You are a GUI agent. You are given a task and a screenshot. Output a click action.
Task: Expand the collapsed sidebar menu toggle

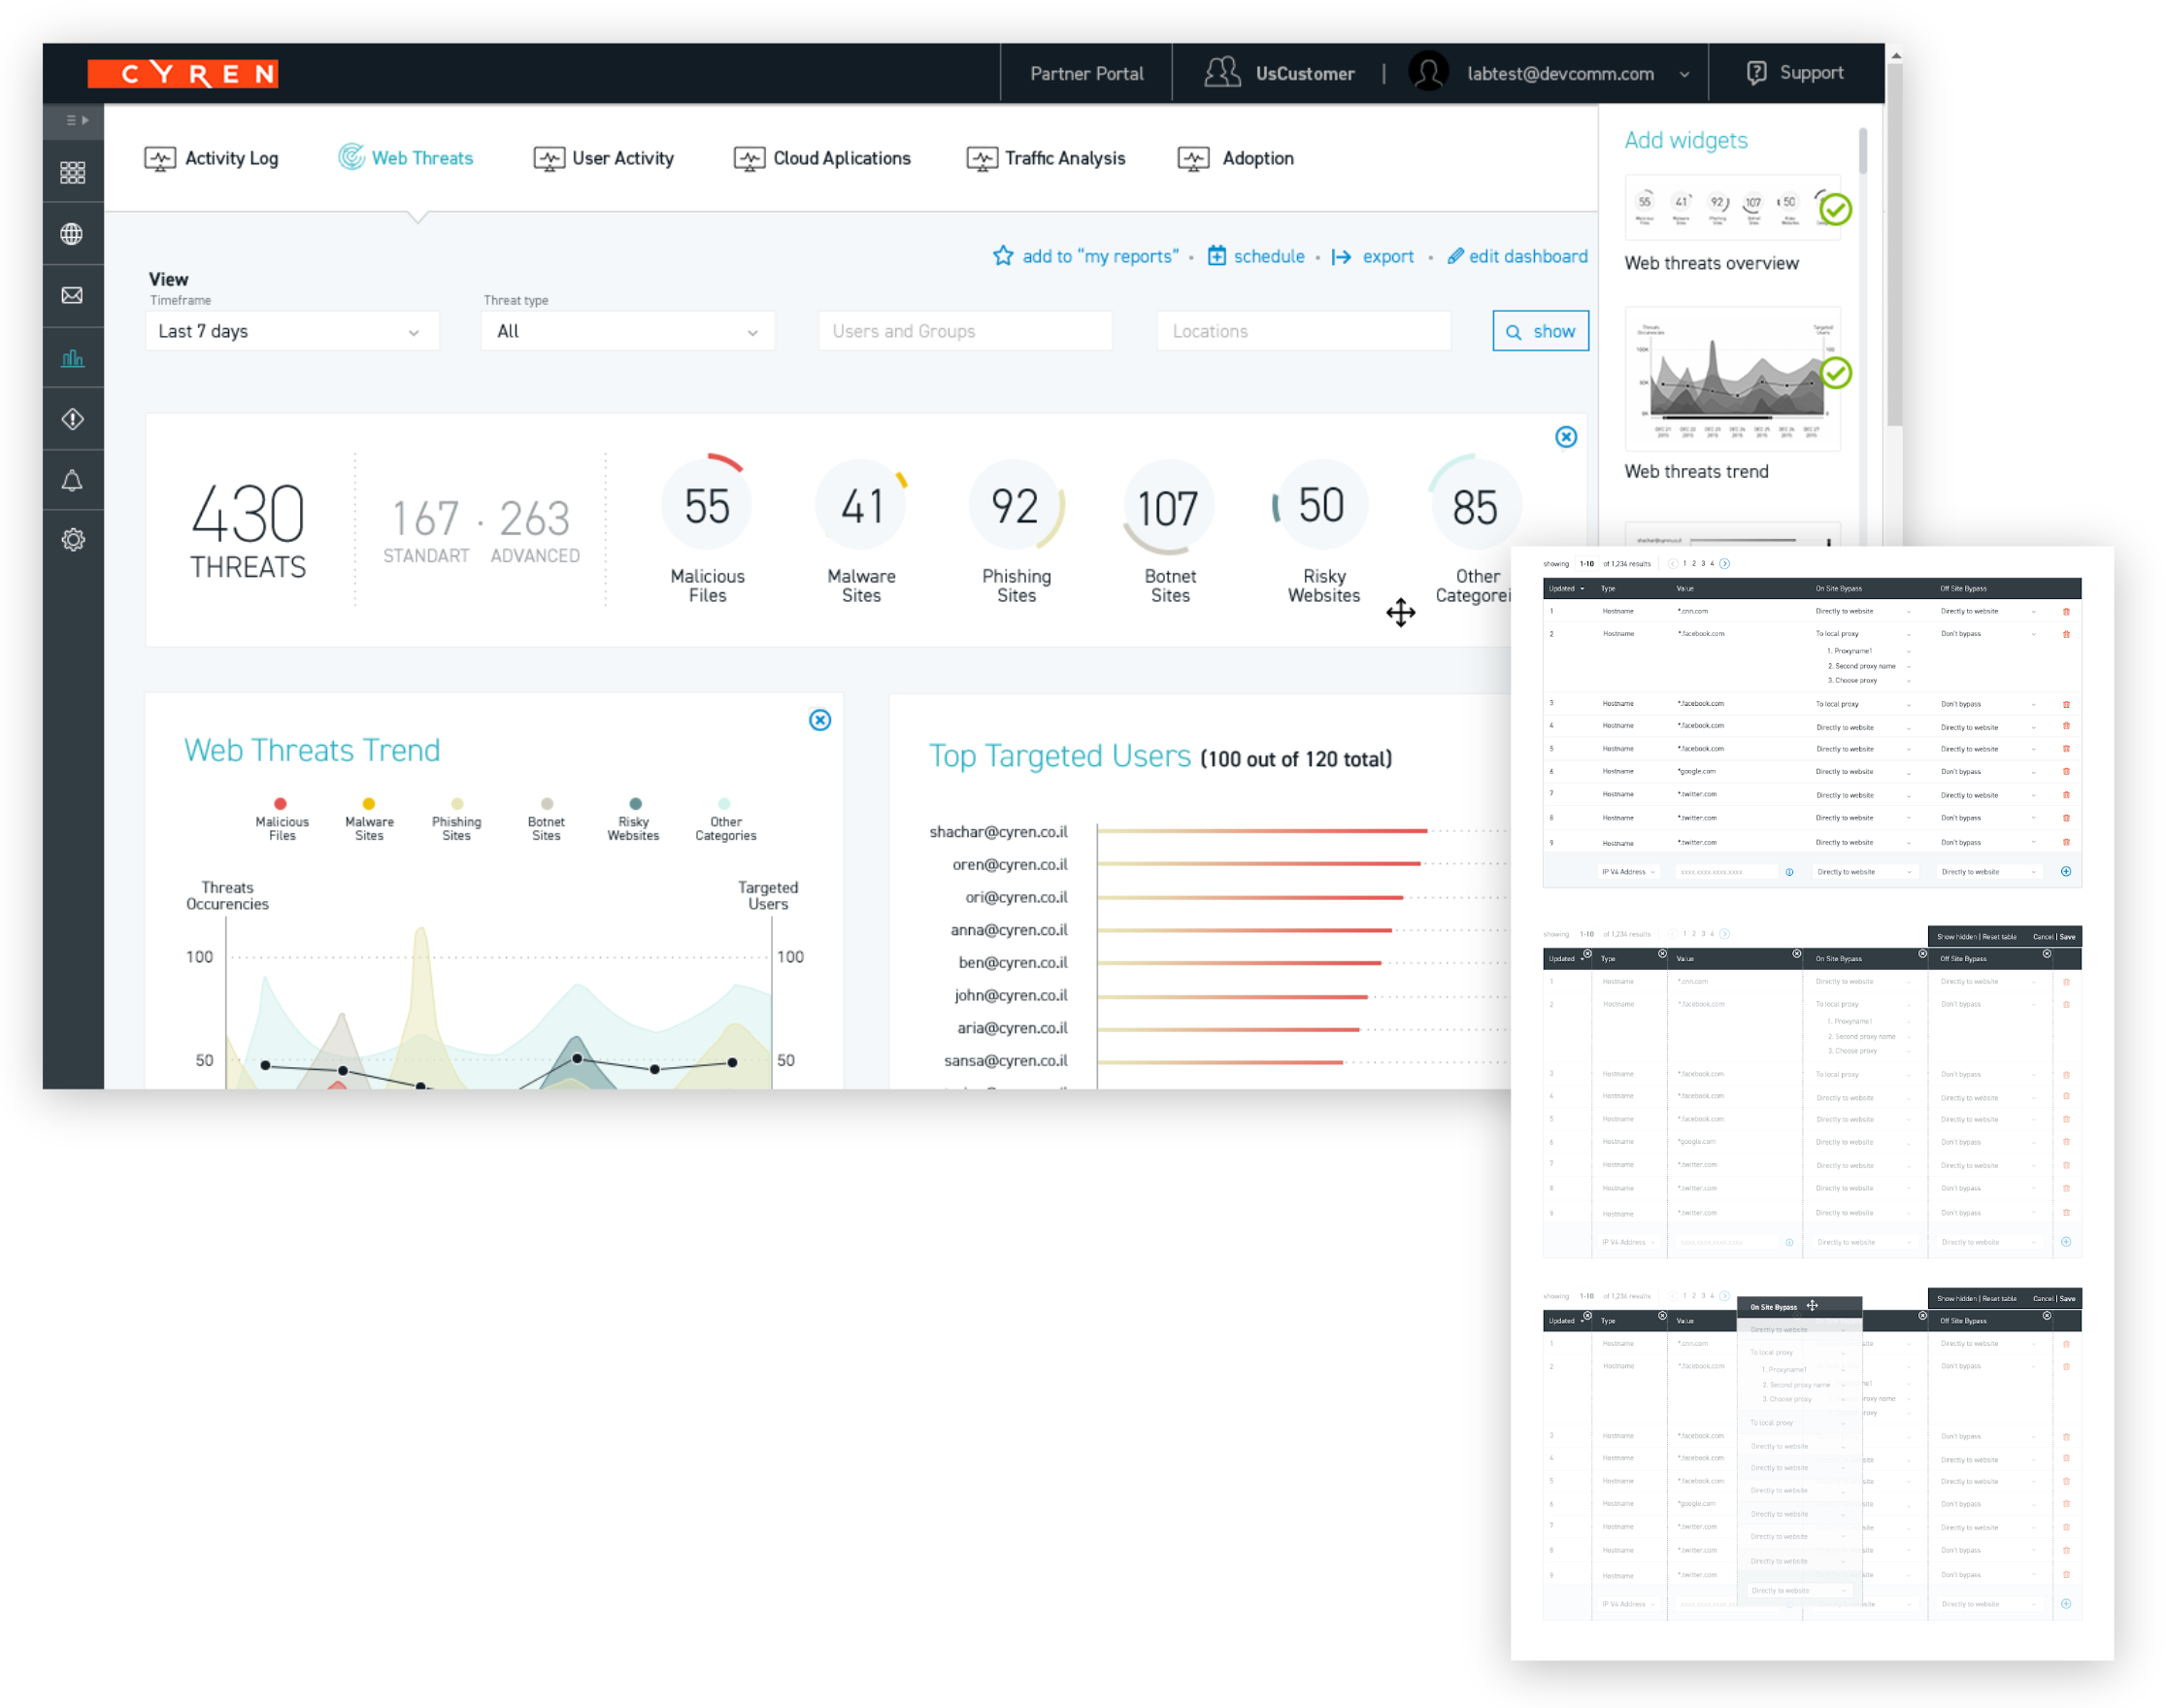[77, 120]
